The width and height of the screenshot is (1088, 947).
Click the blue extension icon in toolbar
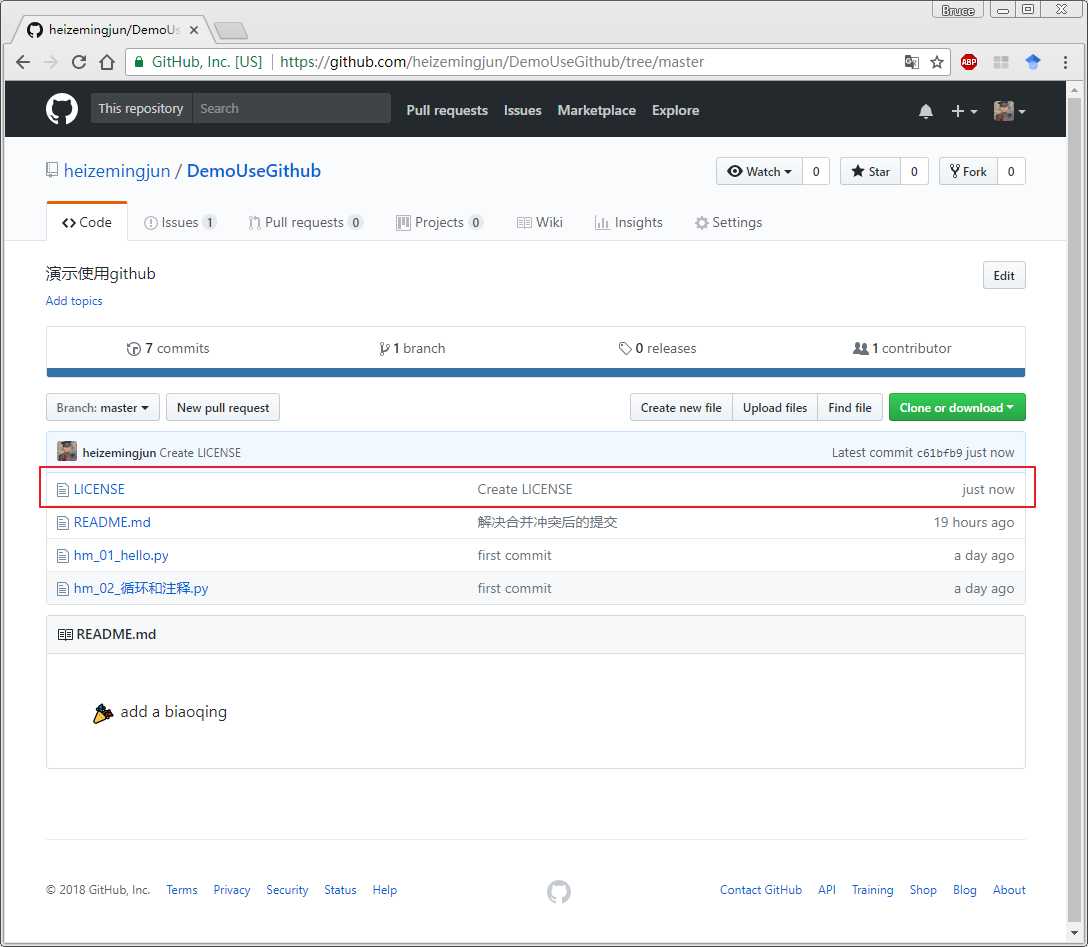1032,62
